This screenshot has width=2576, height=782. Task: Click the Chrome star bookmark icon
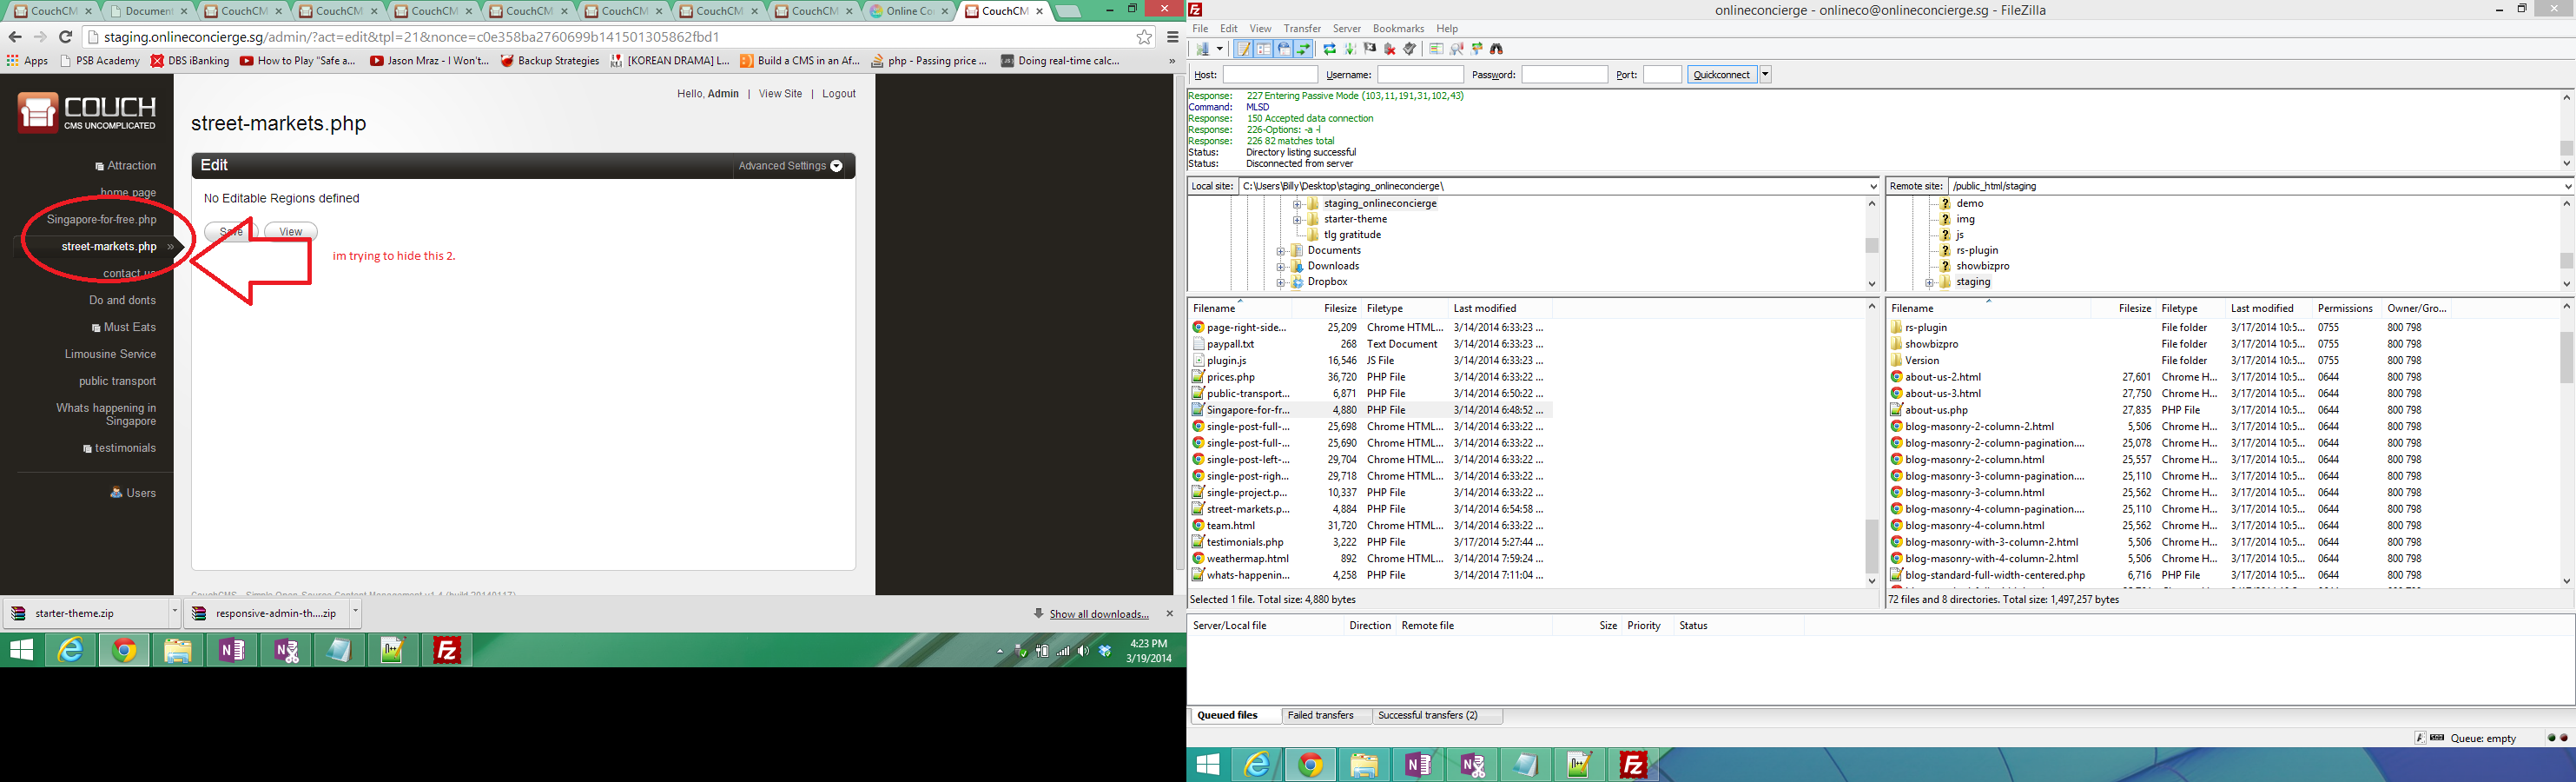[1144, 37]
